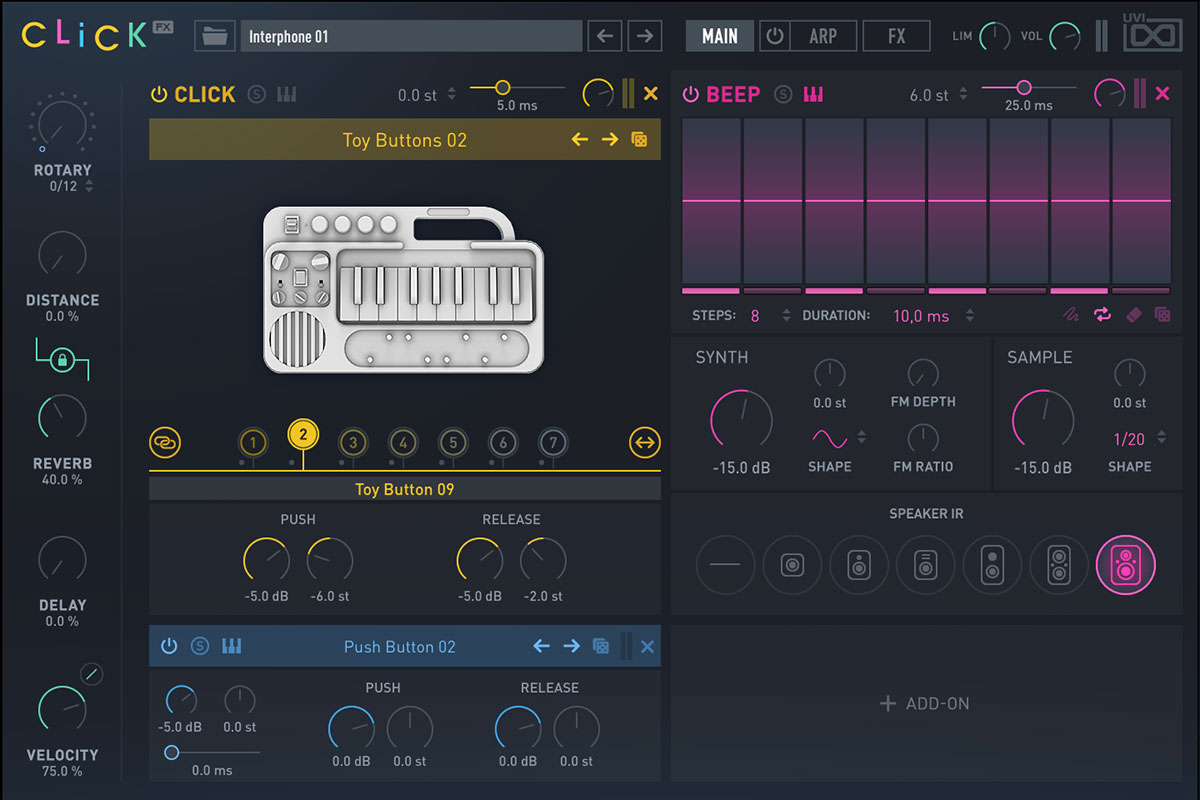Solo the Push Button 02 layer
This screenshot has height=800, width=1200.
[200, 646]
